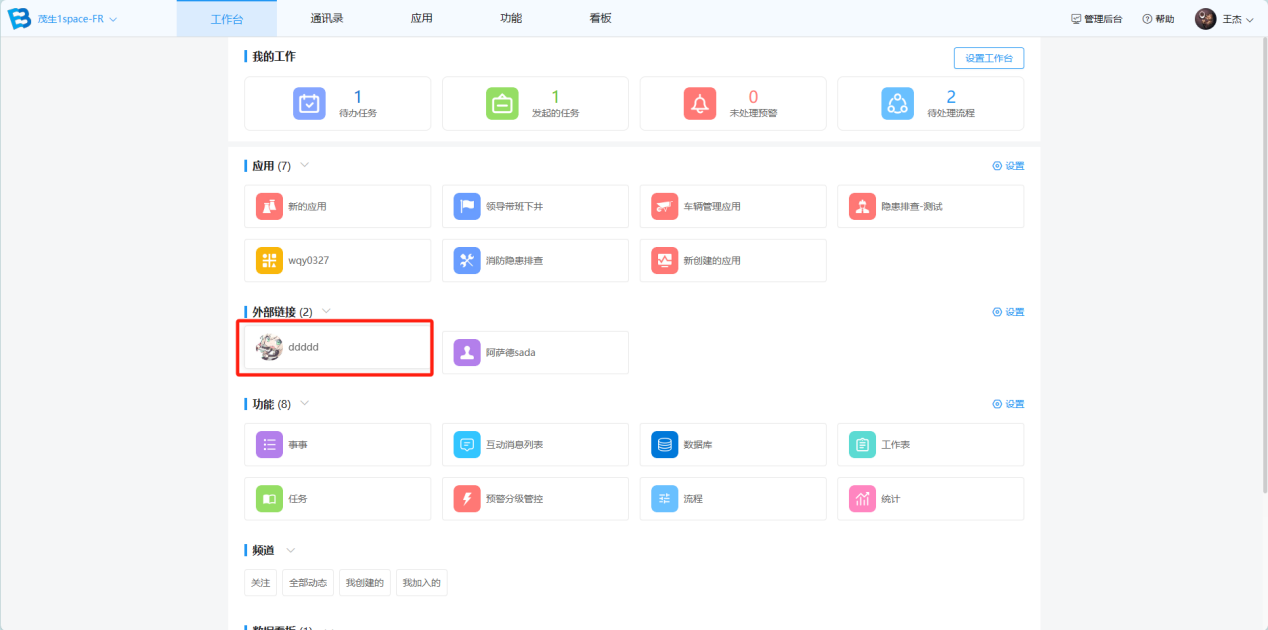Expand the 茂生1space-FR workspace dropdown

(x=112, y=19)
